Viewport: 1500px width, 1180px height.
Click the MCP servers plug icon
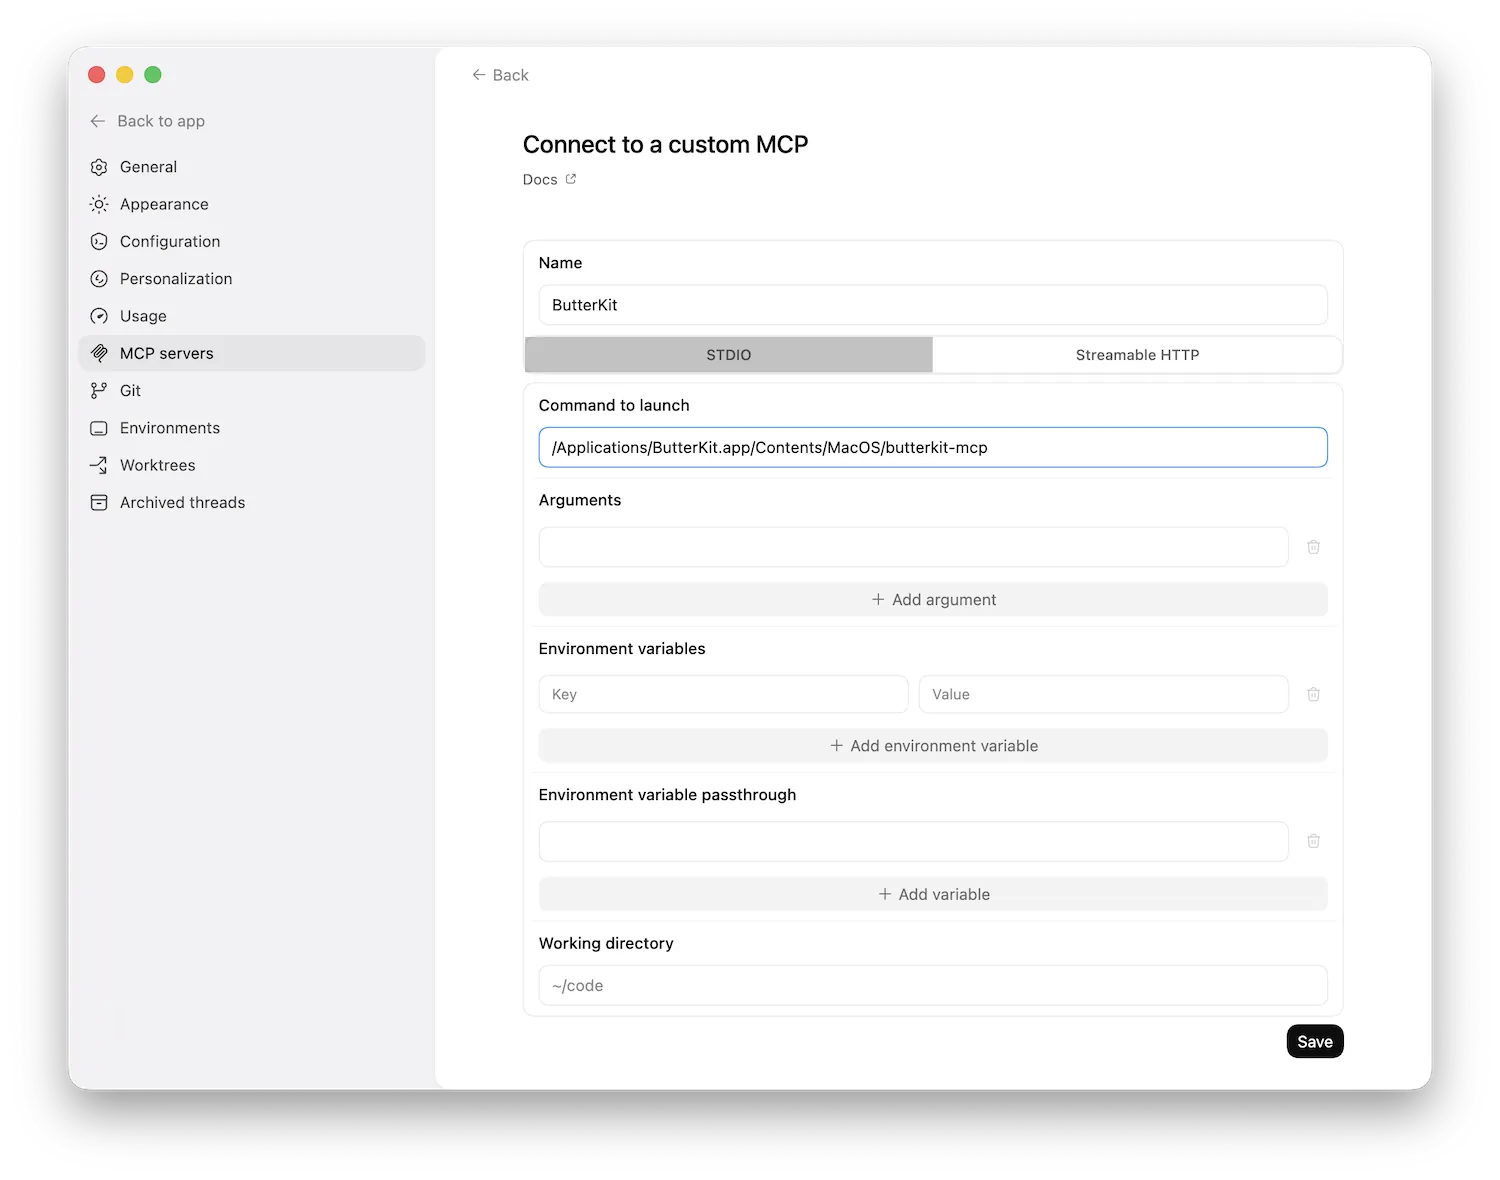coord(98,353)
